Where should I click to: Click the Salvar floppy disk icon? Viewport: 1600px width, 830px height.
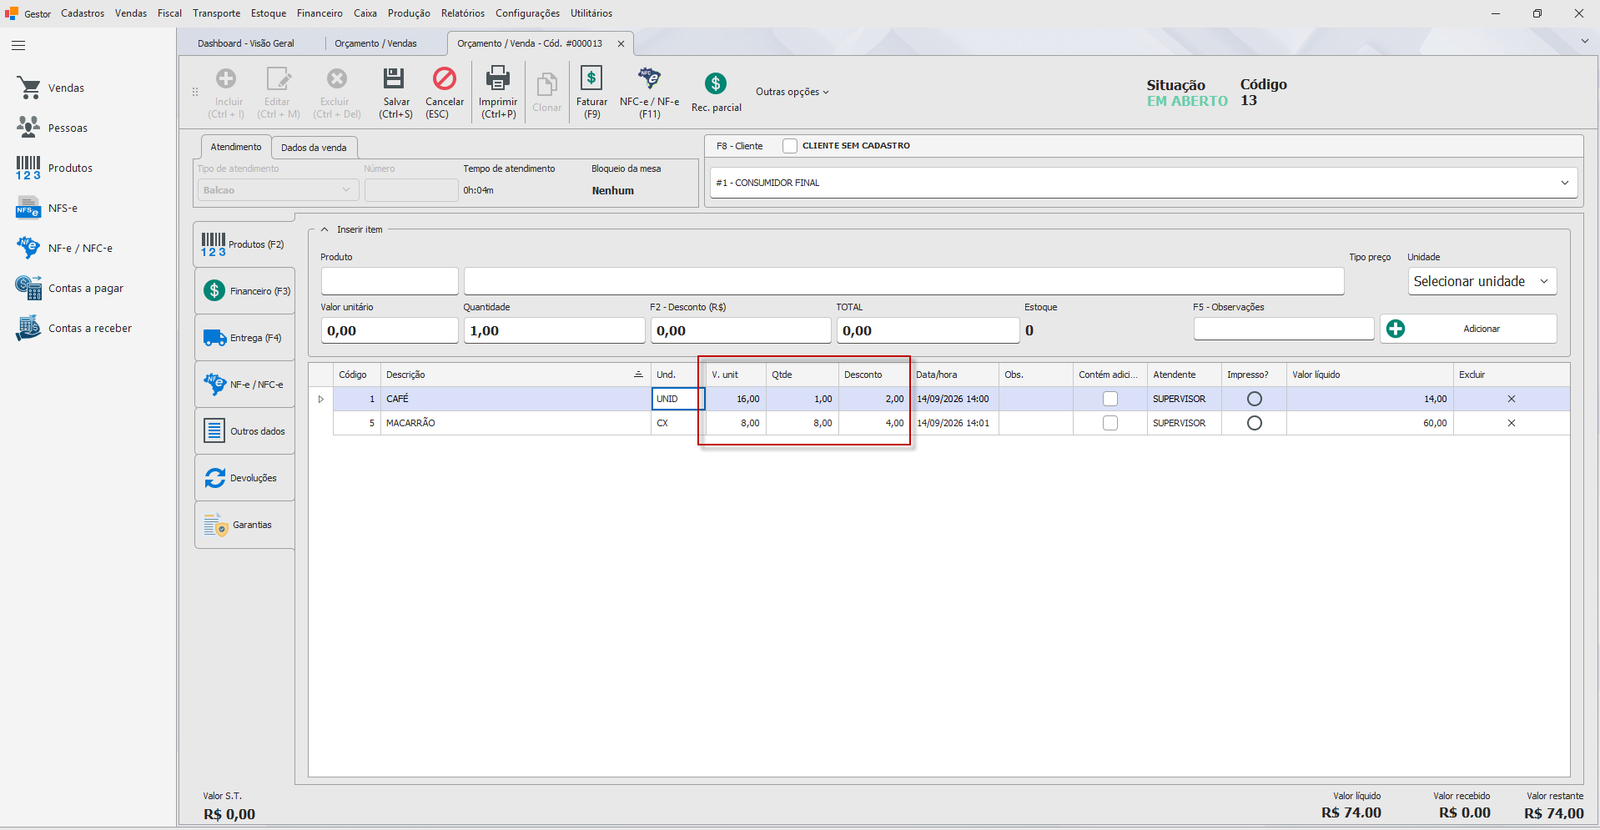pos(394,79)
